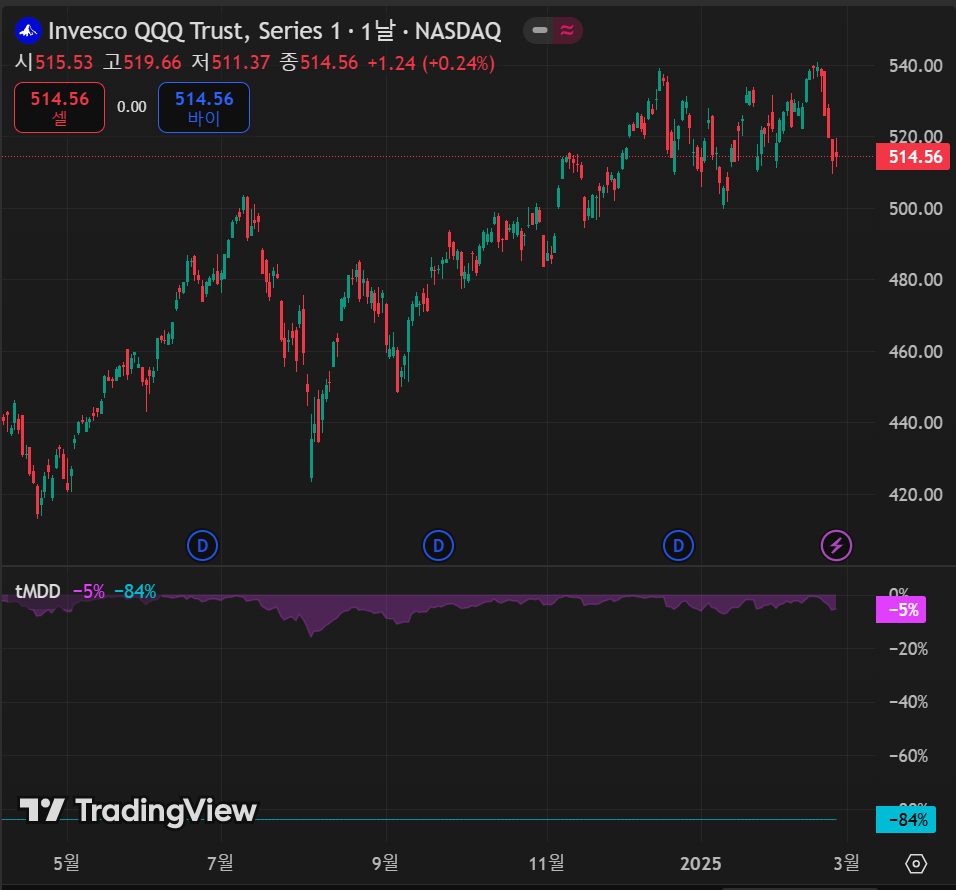Click the 2025 time axis label
Image resolution: width=956 pixels, height=890 pixels.
701,863
